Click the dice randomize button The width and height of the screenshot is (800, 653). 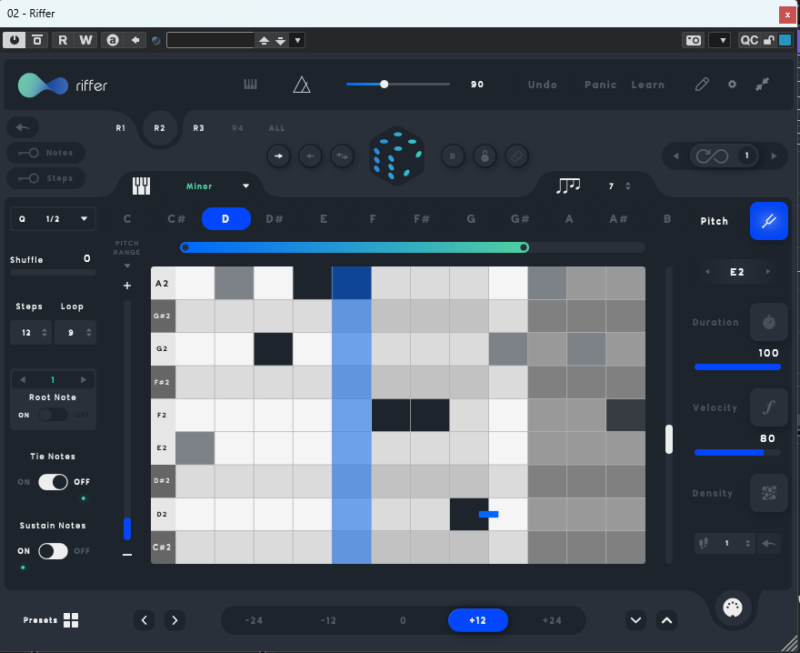click(397, 156)
